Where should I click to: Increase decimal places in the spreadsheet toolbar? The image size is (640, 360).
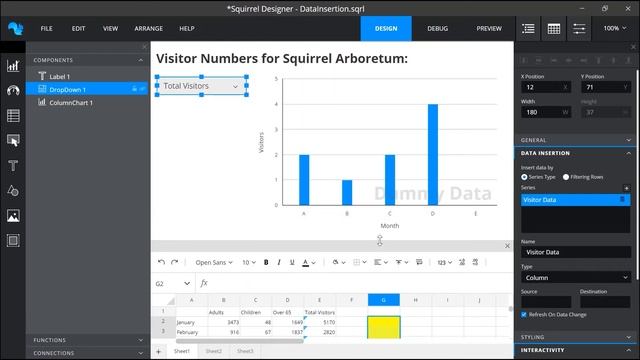tap(462, 262)
